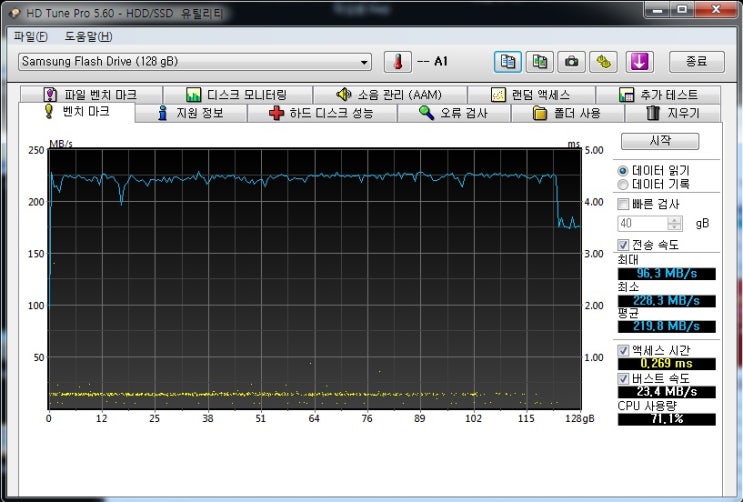
Task: Open 도움말(H) menu
Action: click(x=88, y=37)
